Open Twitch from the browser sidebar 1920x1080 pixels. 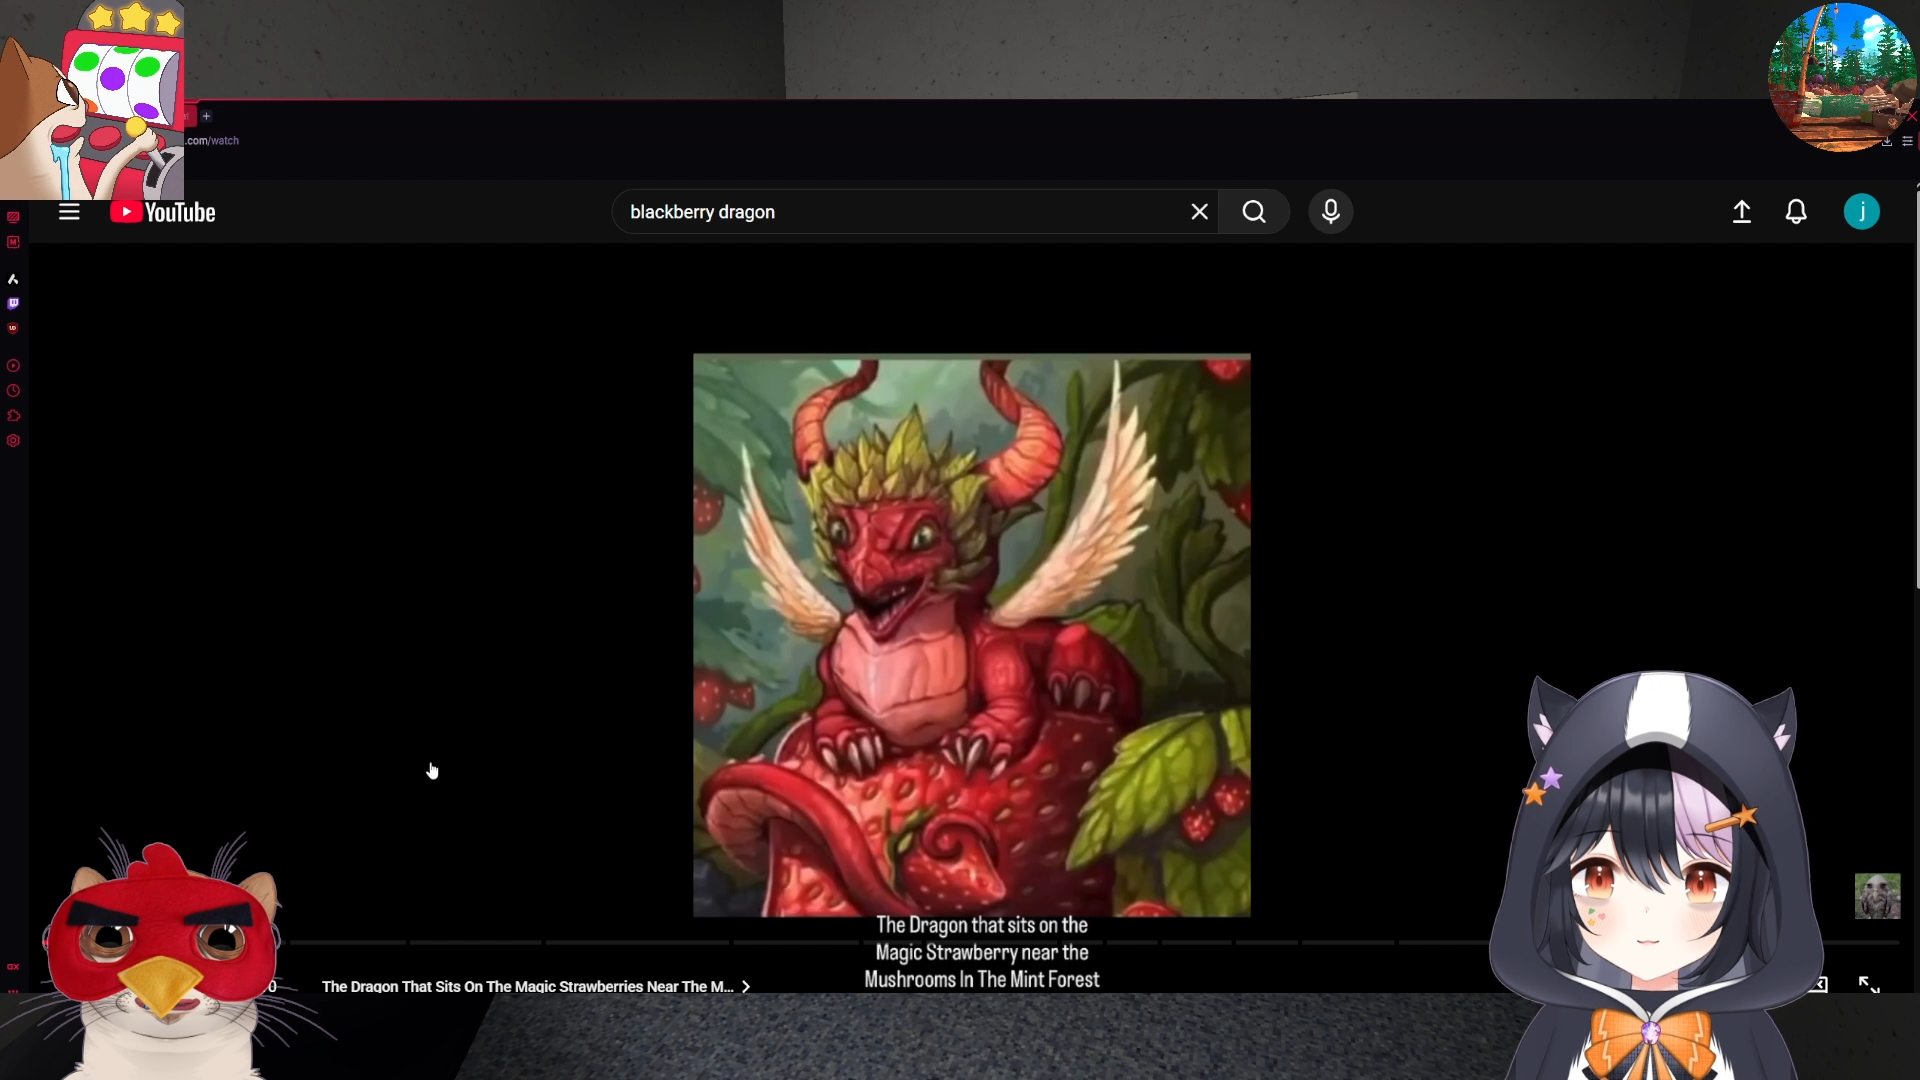click(x=13, y=303)
